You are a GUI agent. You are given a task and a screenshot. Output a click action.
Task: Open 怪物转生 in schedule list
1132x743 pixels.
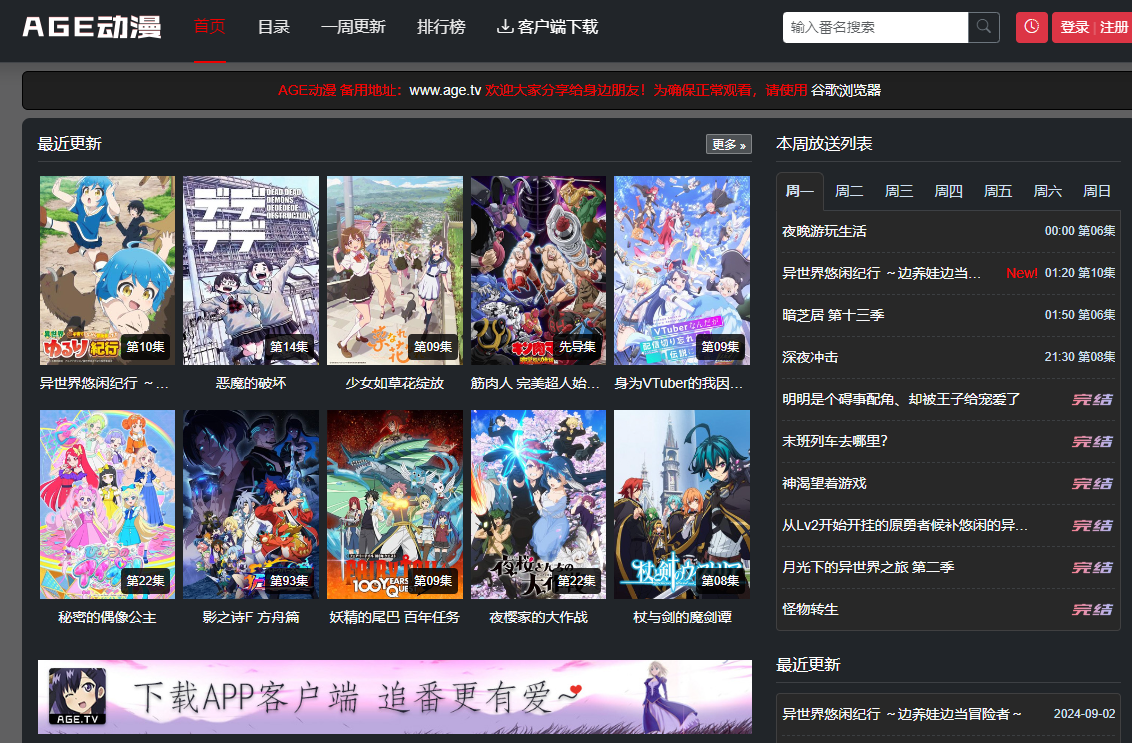(810, 609)
